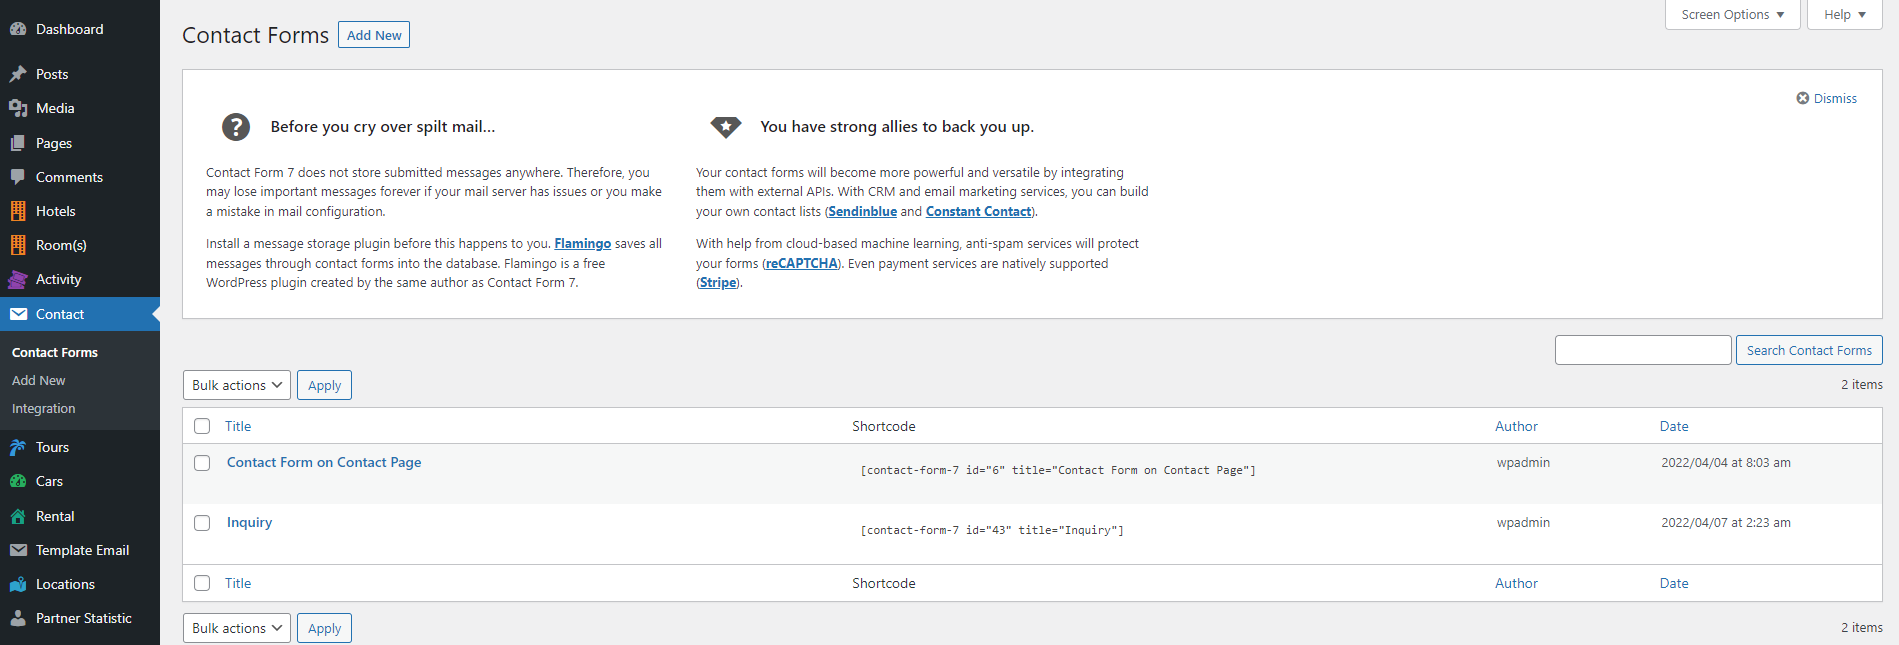Open the Sendinblue link
The width and height of the screenshot is (1899, 645).
(862, 211)
